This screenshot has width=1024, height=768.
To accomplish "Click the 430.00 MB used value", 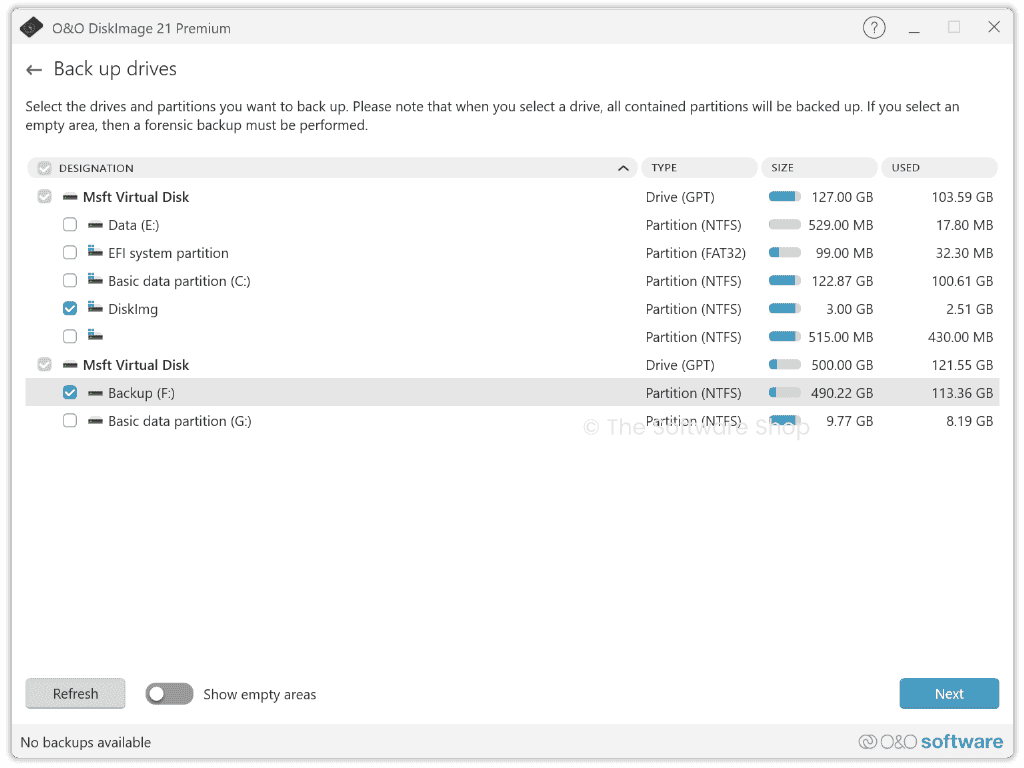I will click(960, 337).
